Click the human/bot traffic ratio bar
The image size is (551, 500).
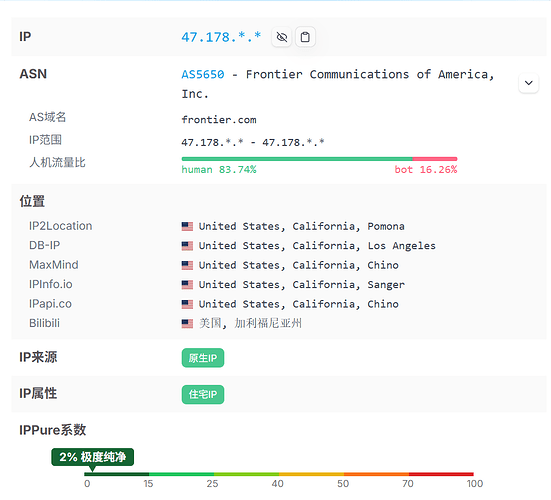319,159
